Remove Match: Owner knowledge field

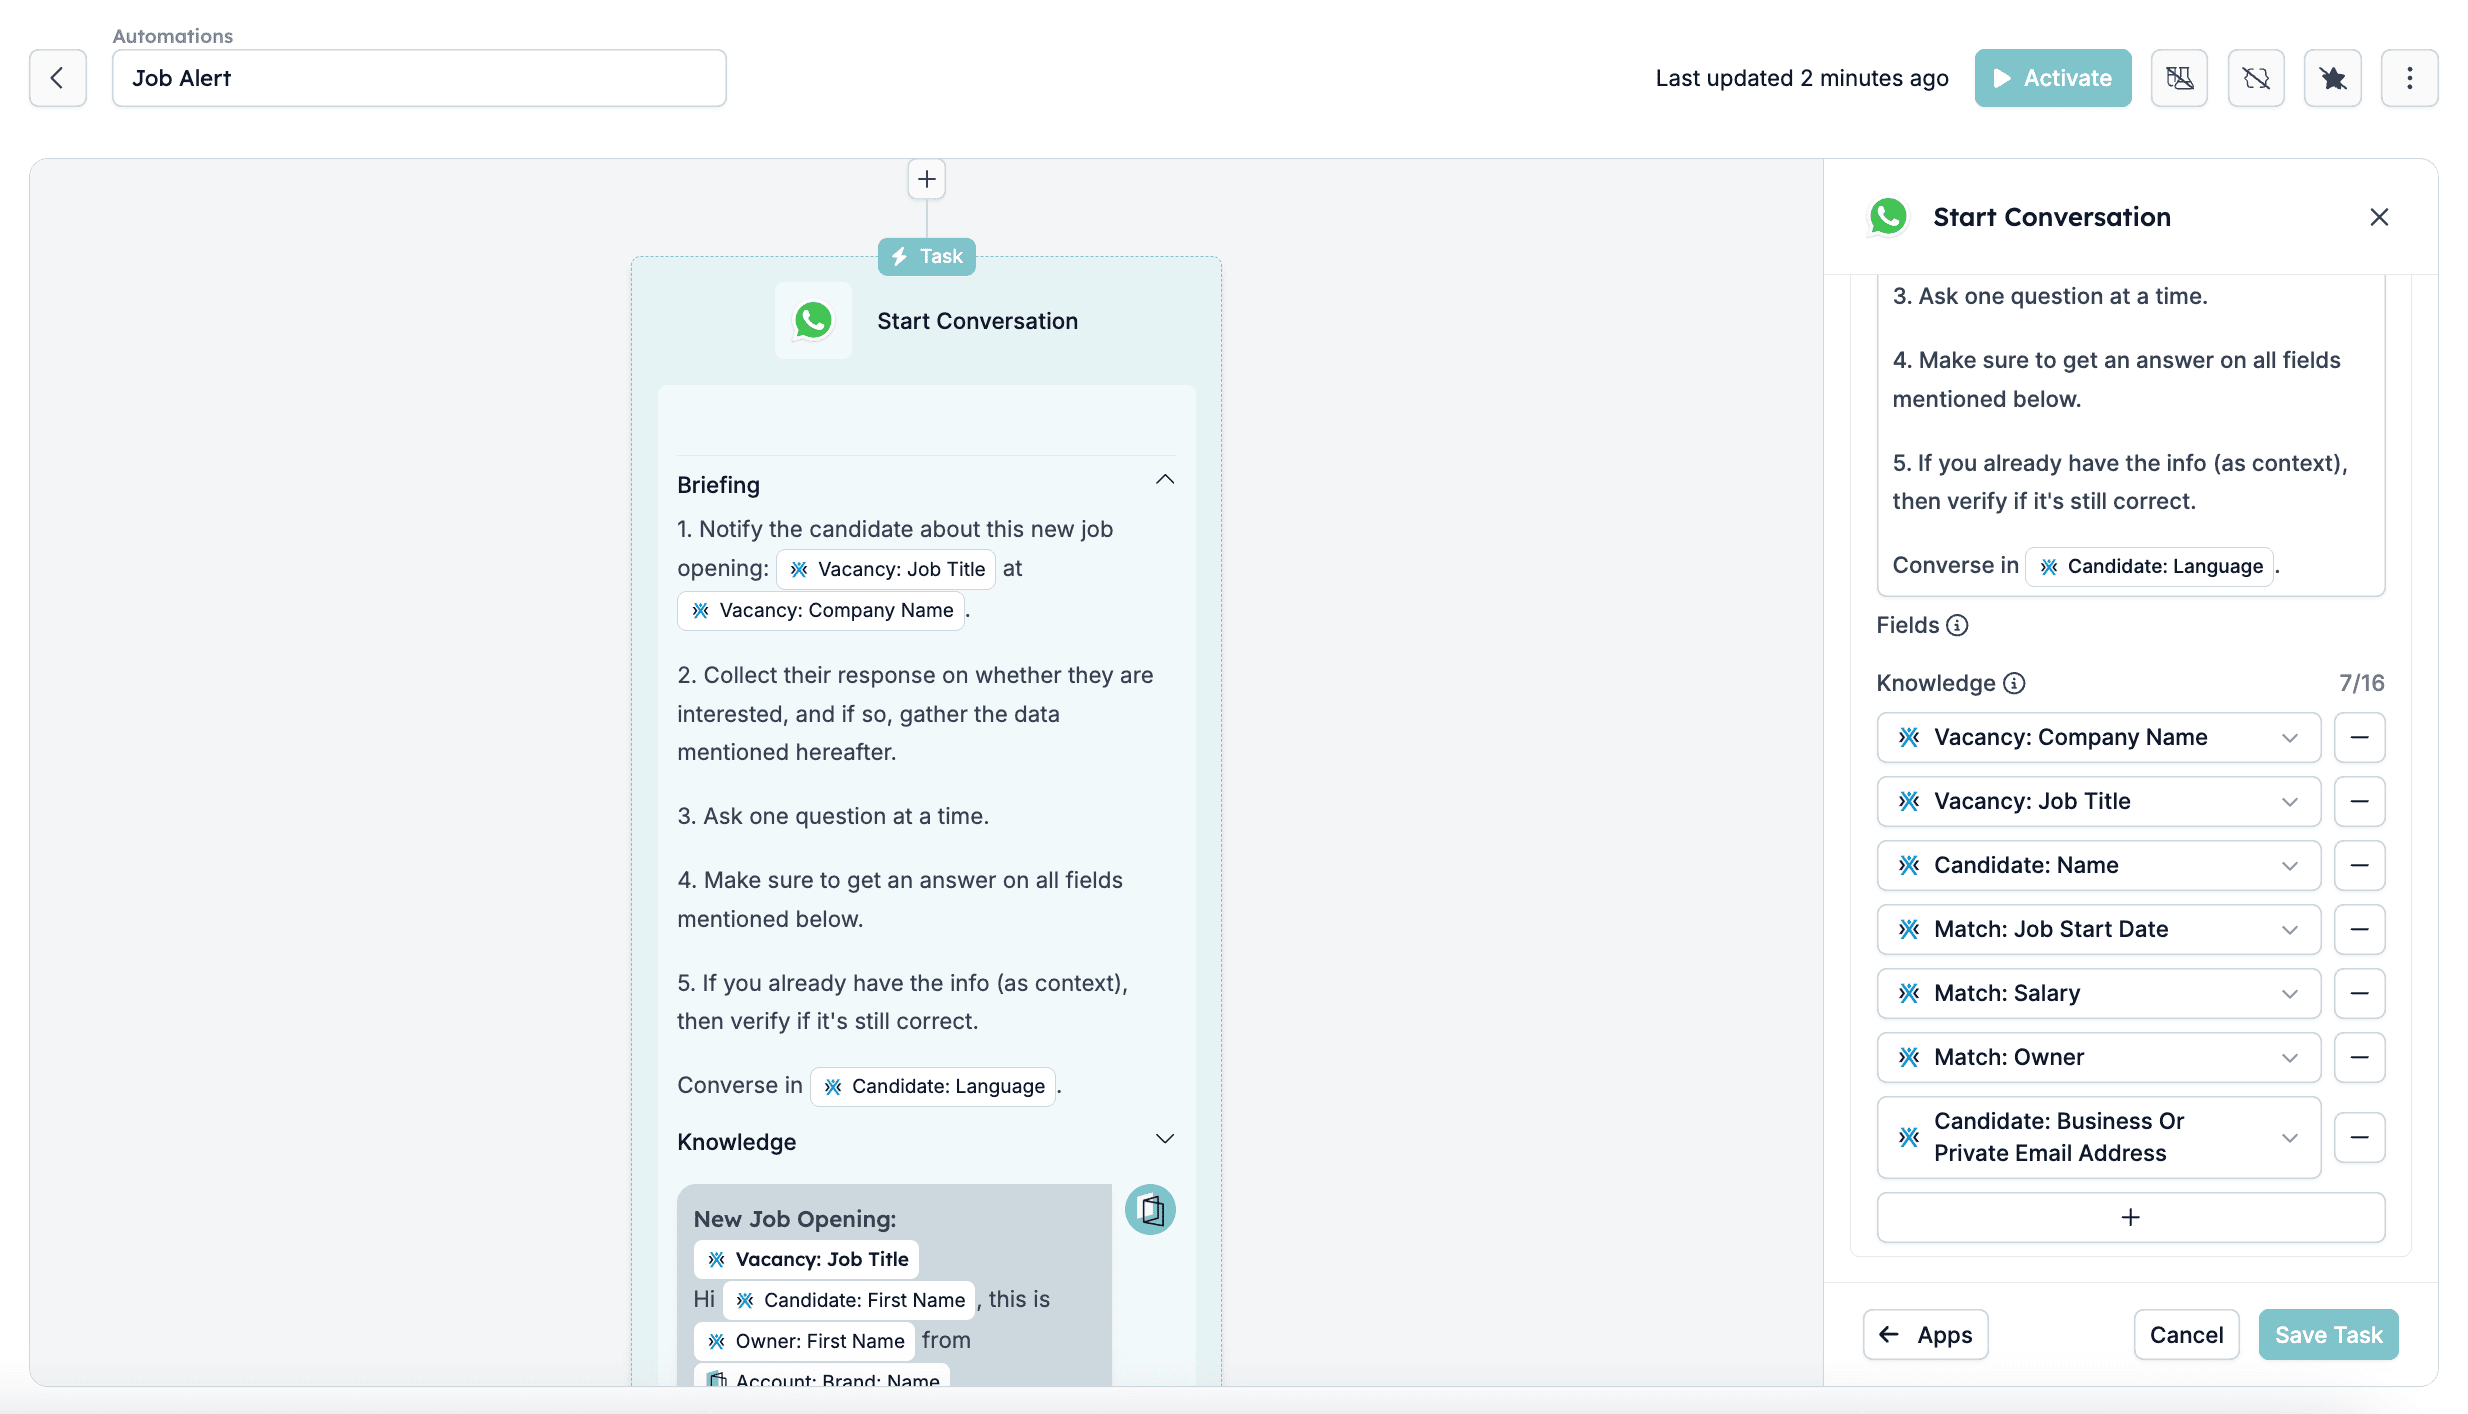[2359, 1057]
